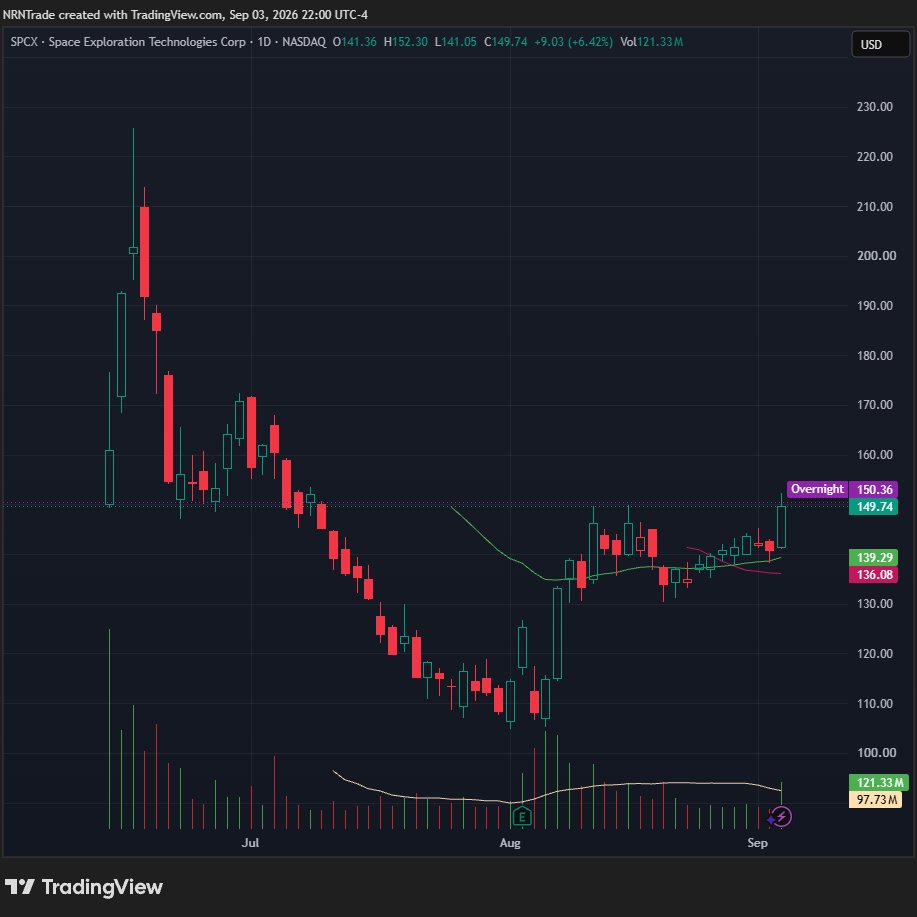Viewport: 917px width, 917px height.
Task: Click the 210.00 price scale label
Action: coord(874,206)
